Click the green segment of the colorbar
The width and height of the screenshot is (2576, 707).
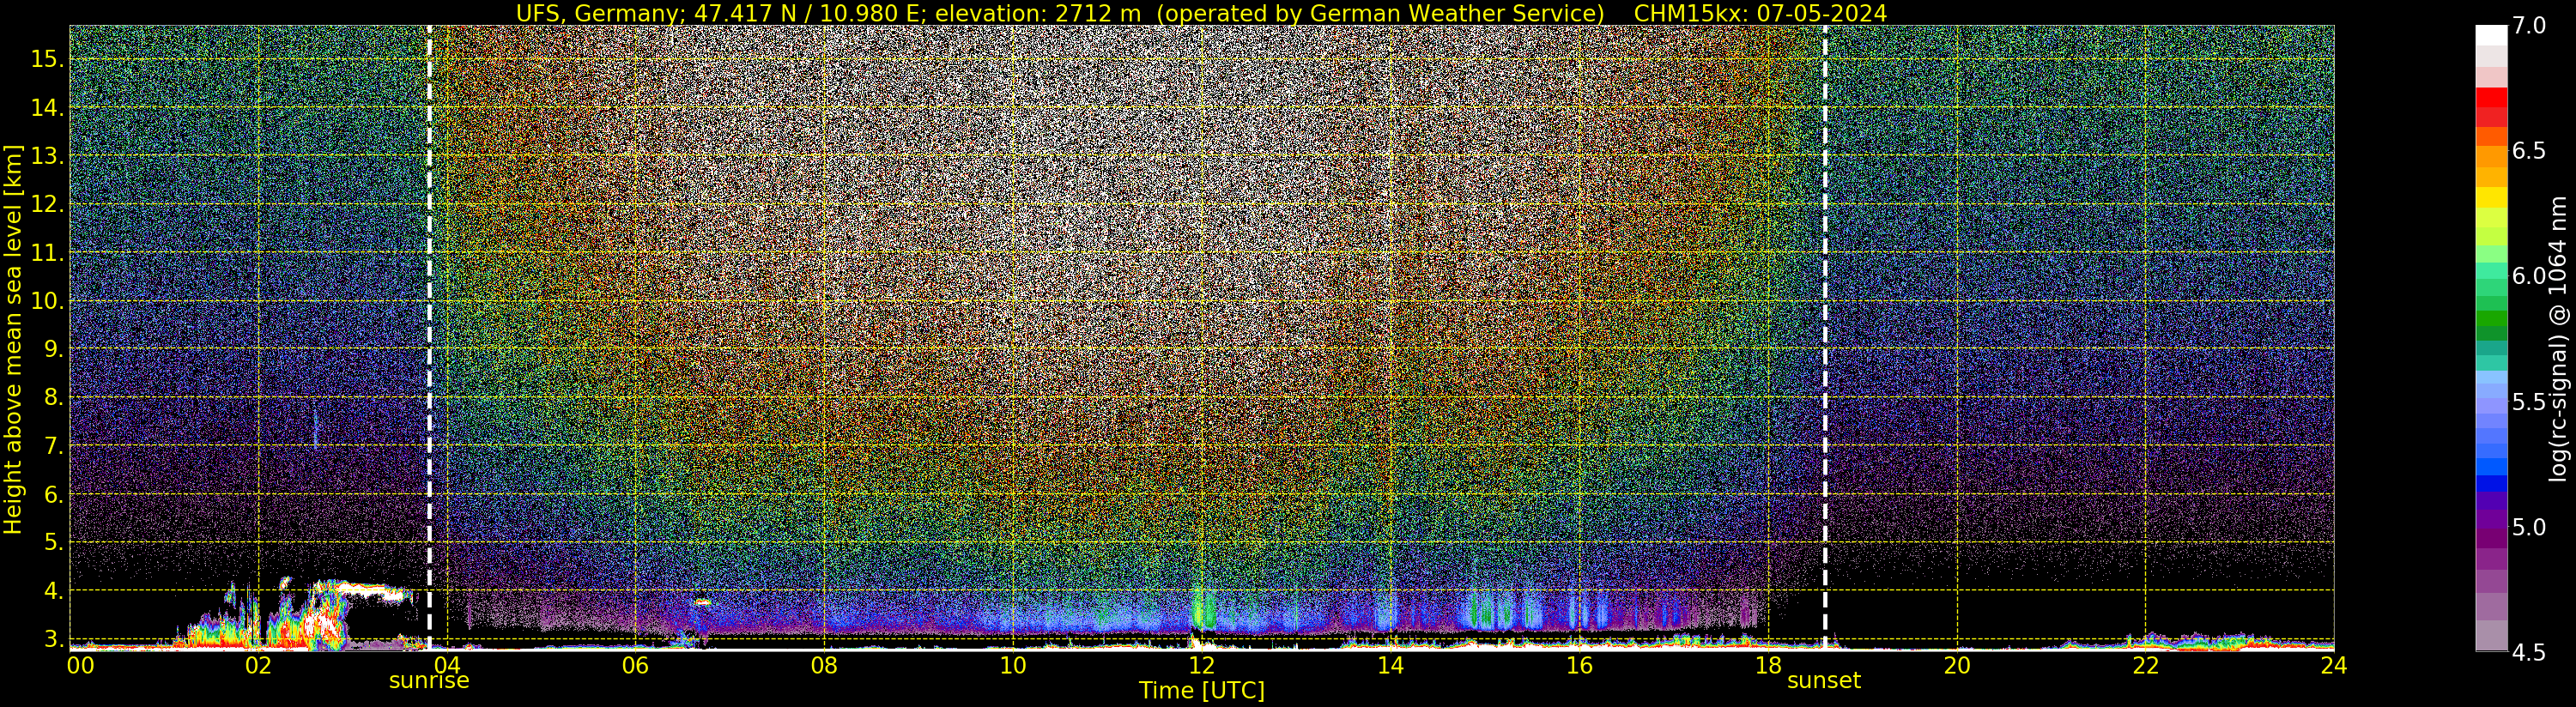[2491, 317]
